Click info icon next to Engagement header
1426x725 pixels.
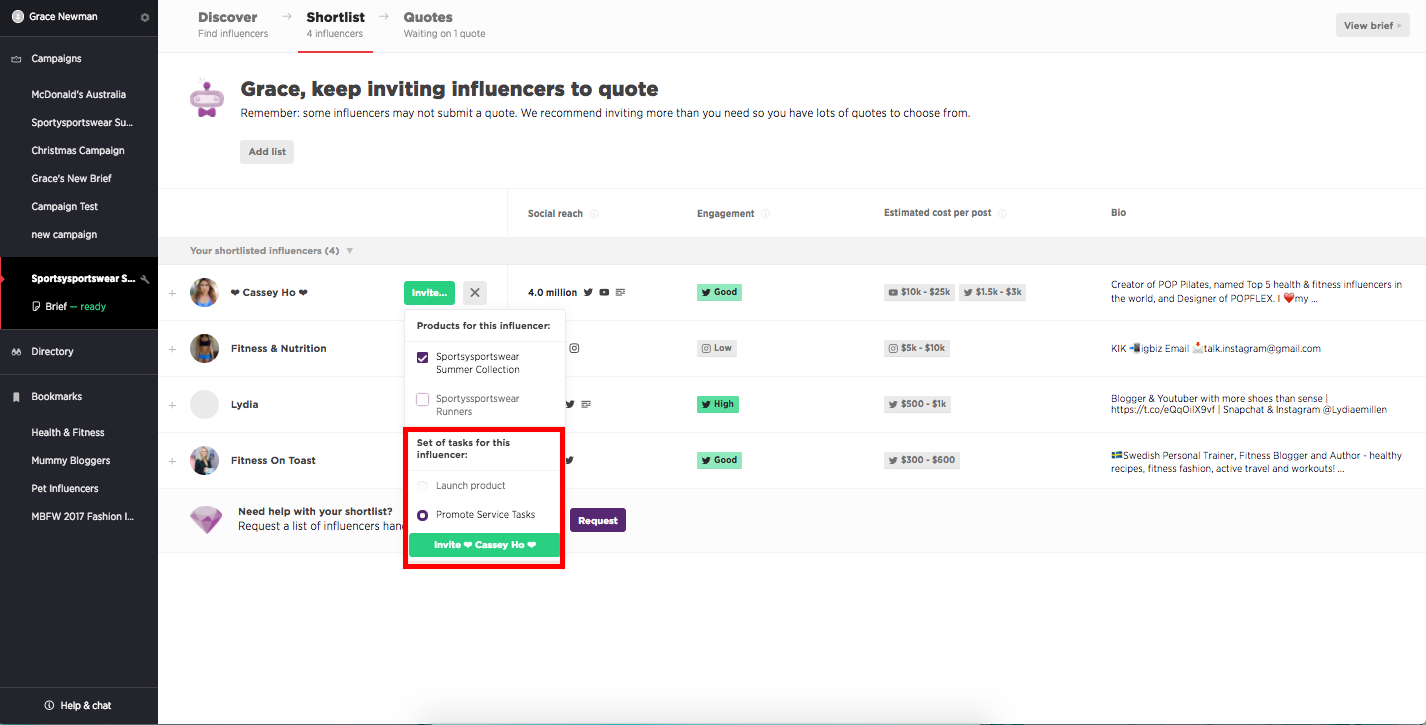[765, 214]
